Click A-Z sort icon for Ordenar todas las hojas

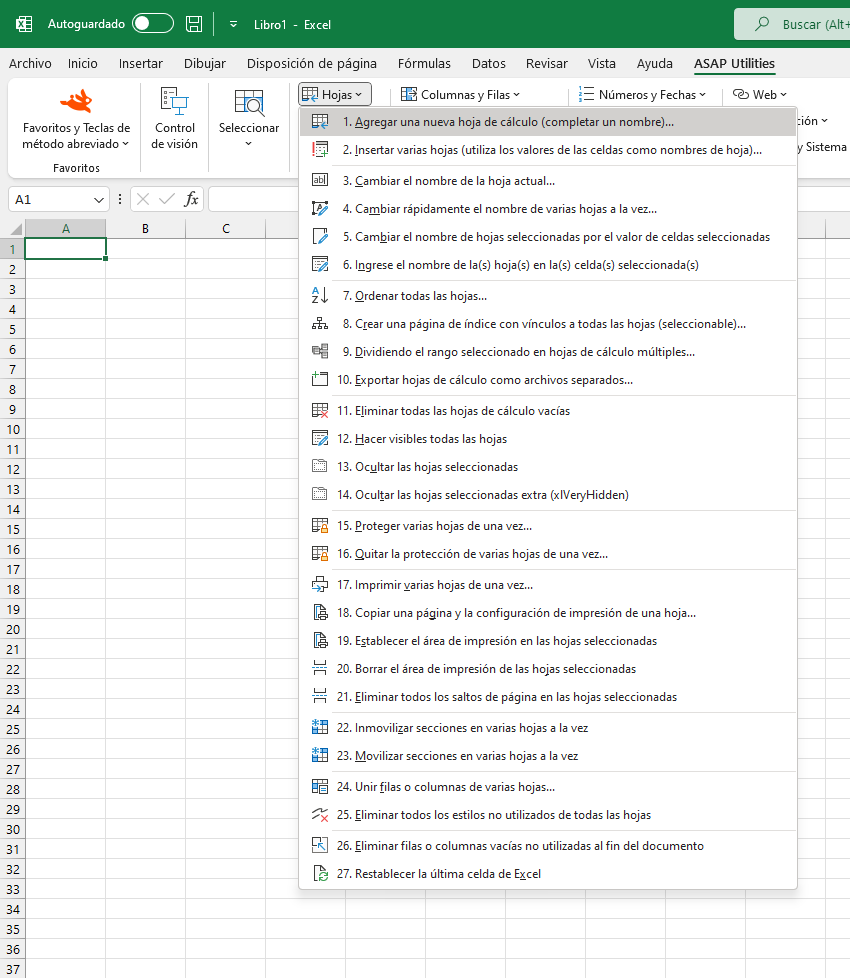[320, 296]
